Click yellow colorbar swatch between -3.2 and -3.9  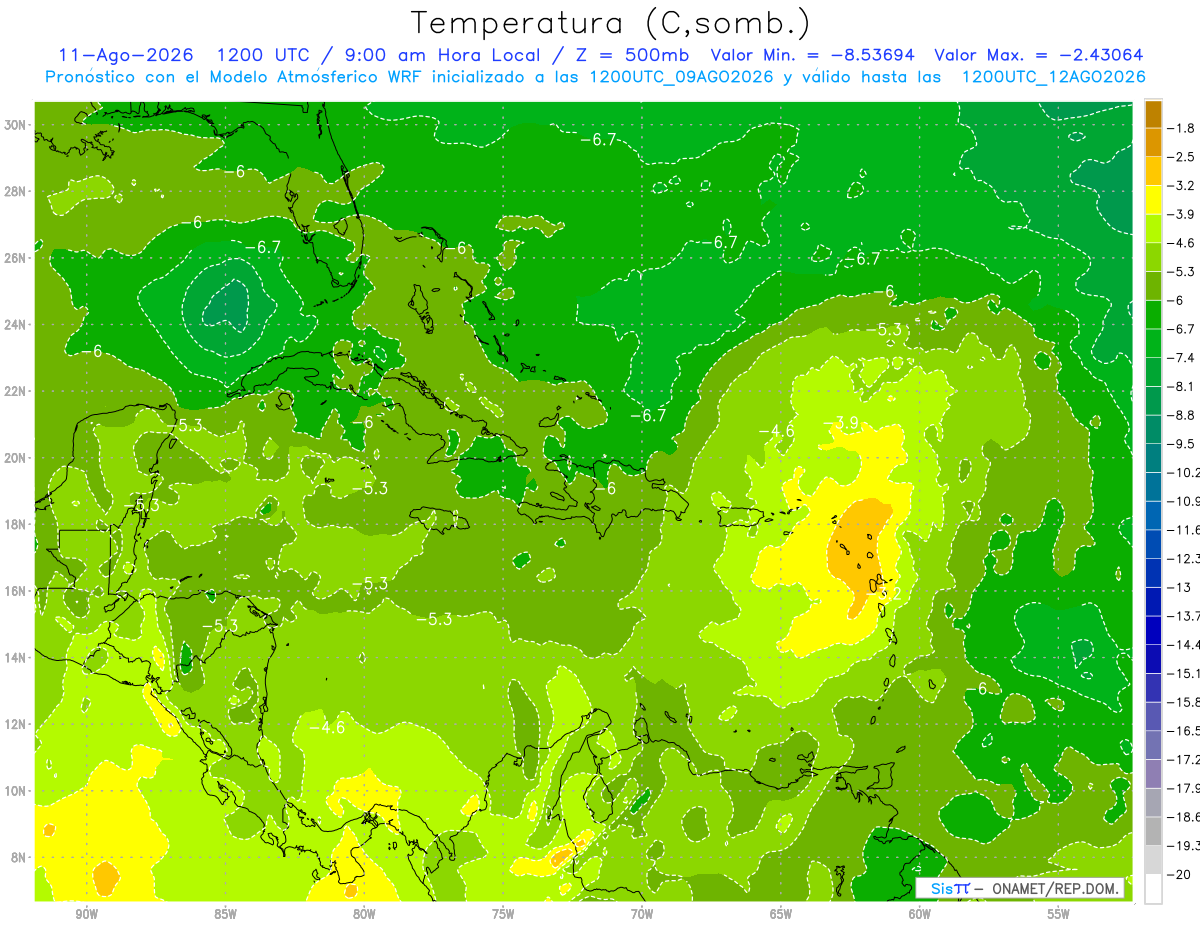pyautogui.click(x=1153, y=200)
